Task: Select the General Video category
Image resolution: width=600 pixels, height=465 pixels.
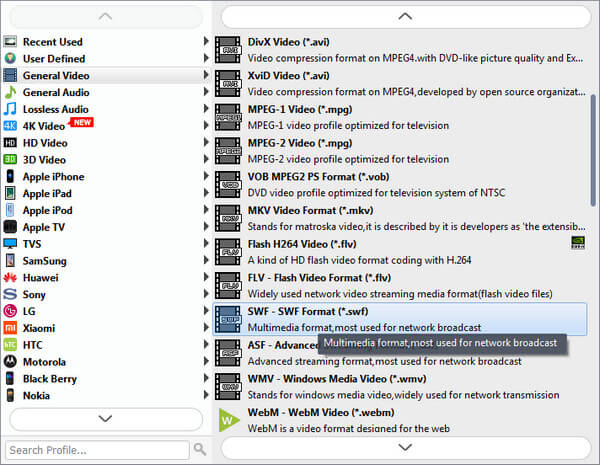Action: pyautogui.click(x=56, y=75)
